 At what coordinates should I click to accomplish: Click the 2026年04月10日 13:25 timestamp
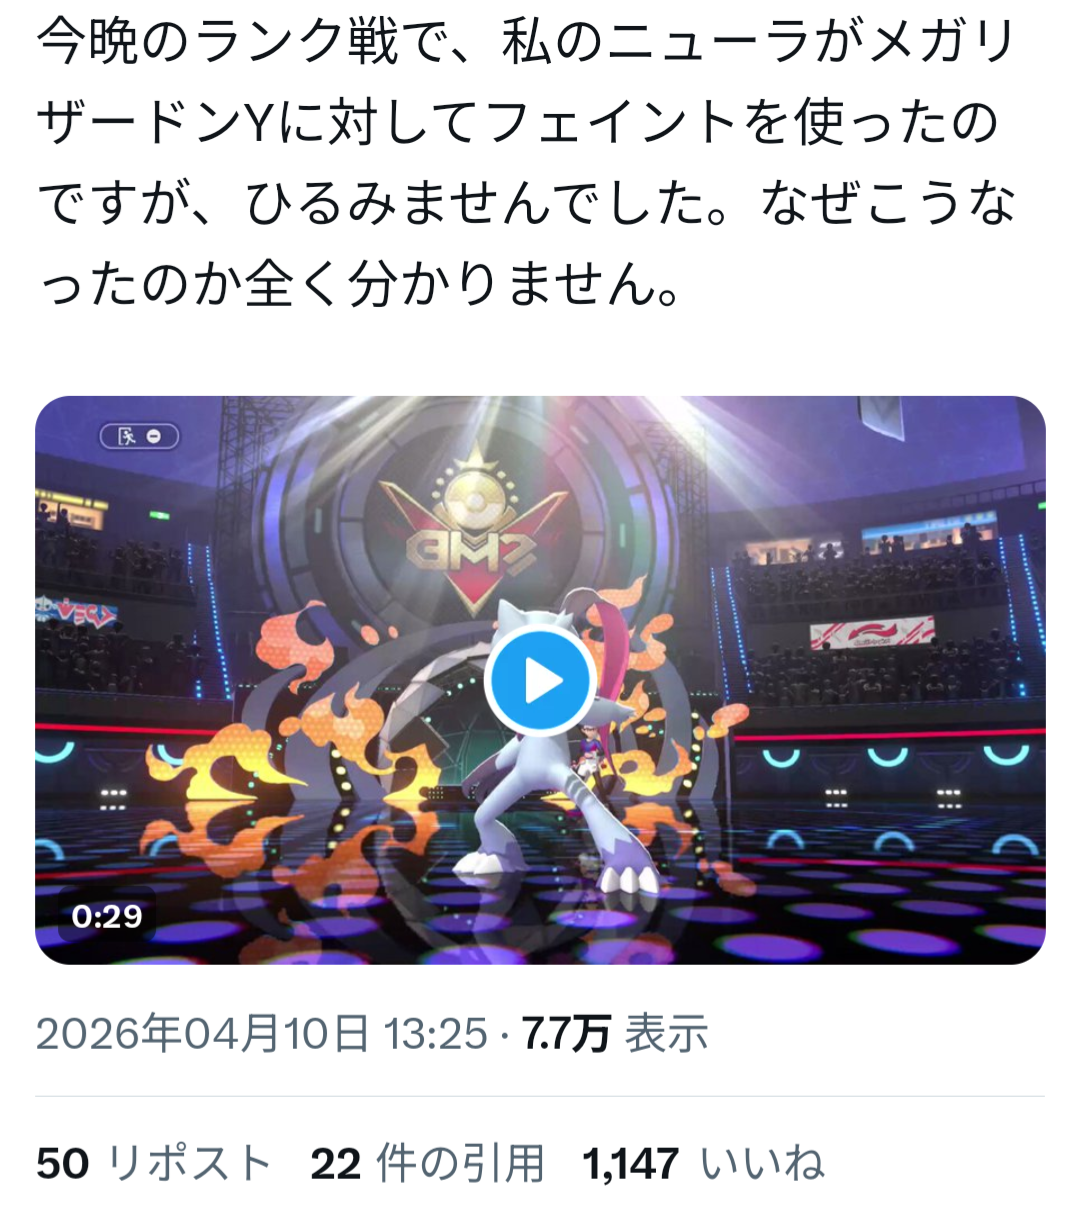[x=262, y=1034]
